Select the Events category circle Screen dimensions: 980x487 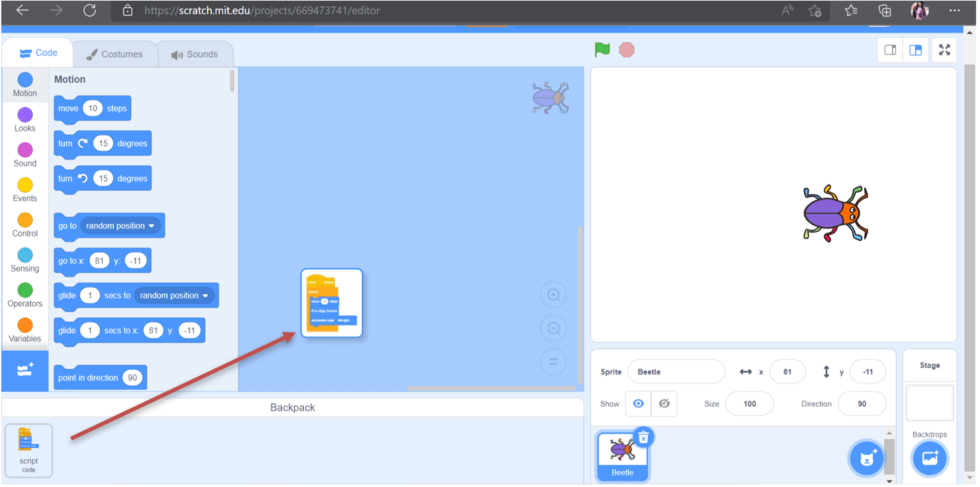[25, 185]
